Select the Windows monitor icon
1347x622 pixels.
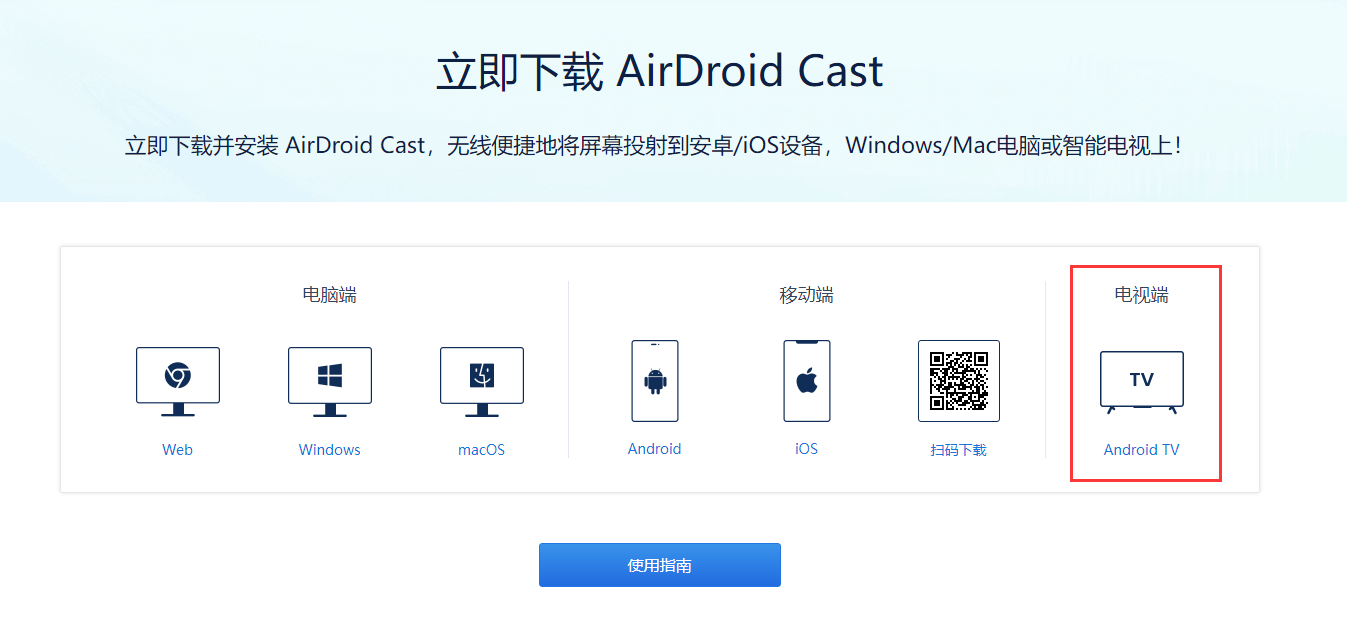(x=330, y=382)
